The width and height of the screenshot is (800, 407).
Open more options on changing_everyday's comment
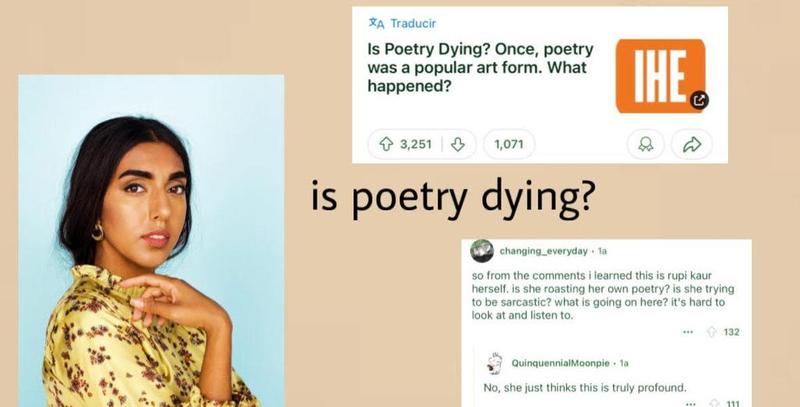(687, 332)
